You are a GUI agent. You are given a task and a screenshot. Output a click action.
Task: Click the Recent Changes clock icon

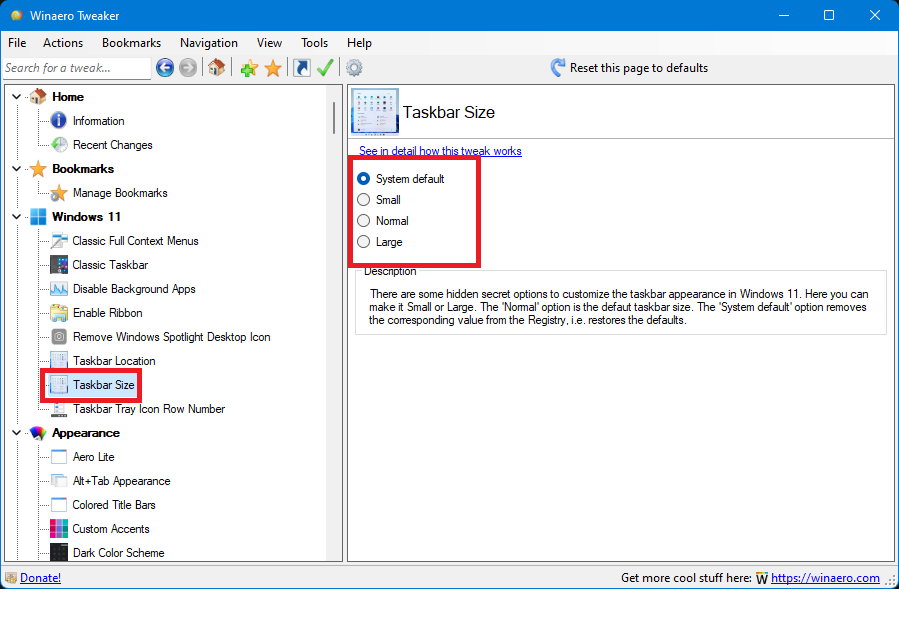click(59, 144)
